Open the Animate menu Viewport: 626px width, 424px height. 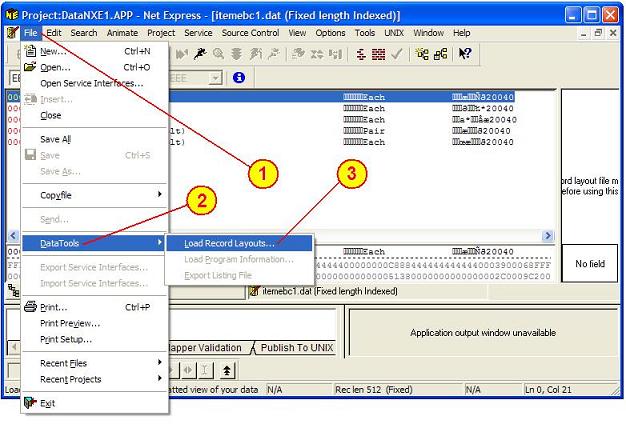123,33
